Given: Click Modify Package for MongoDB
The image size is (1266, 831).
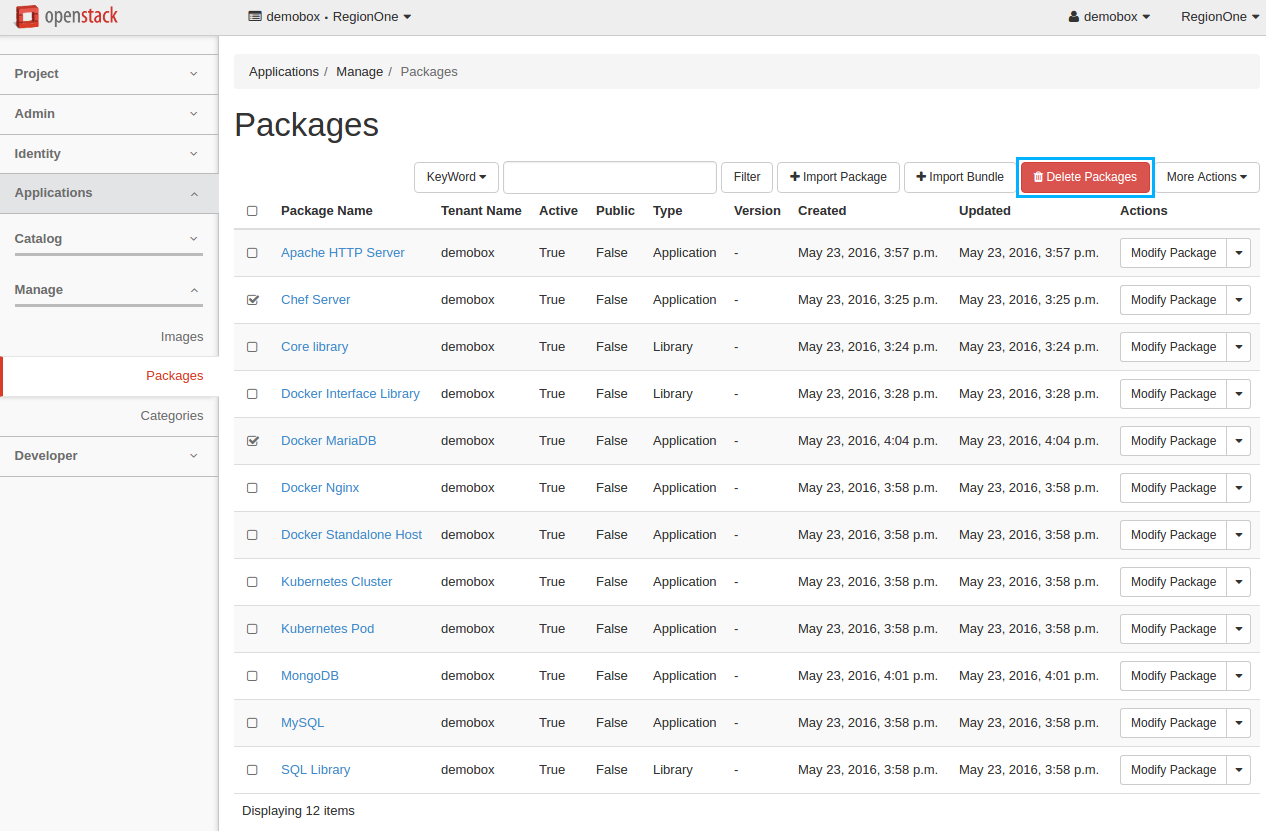Looking at the screenshot, I should click(1172, 675).
